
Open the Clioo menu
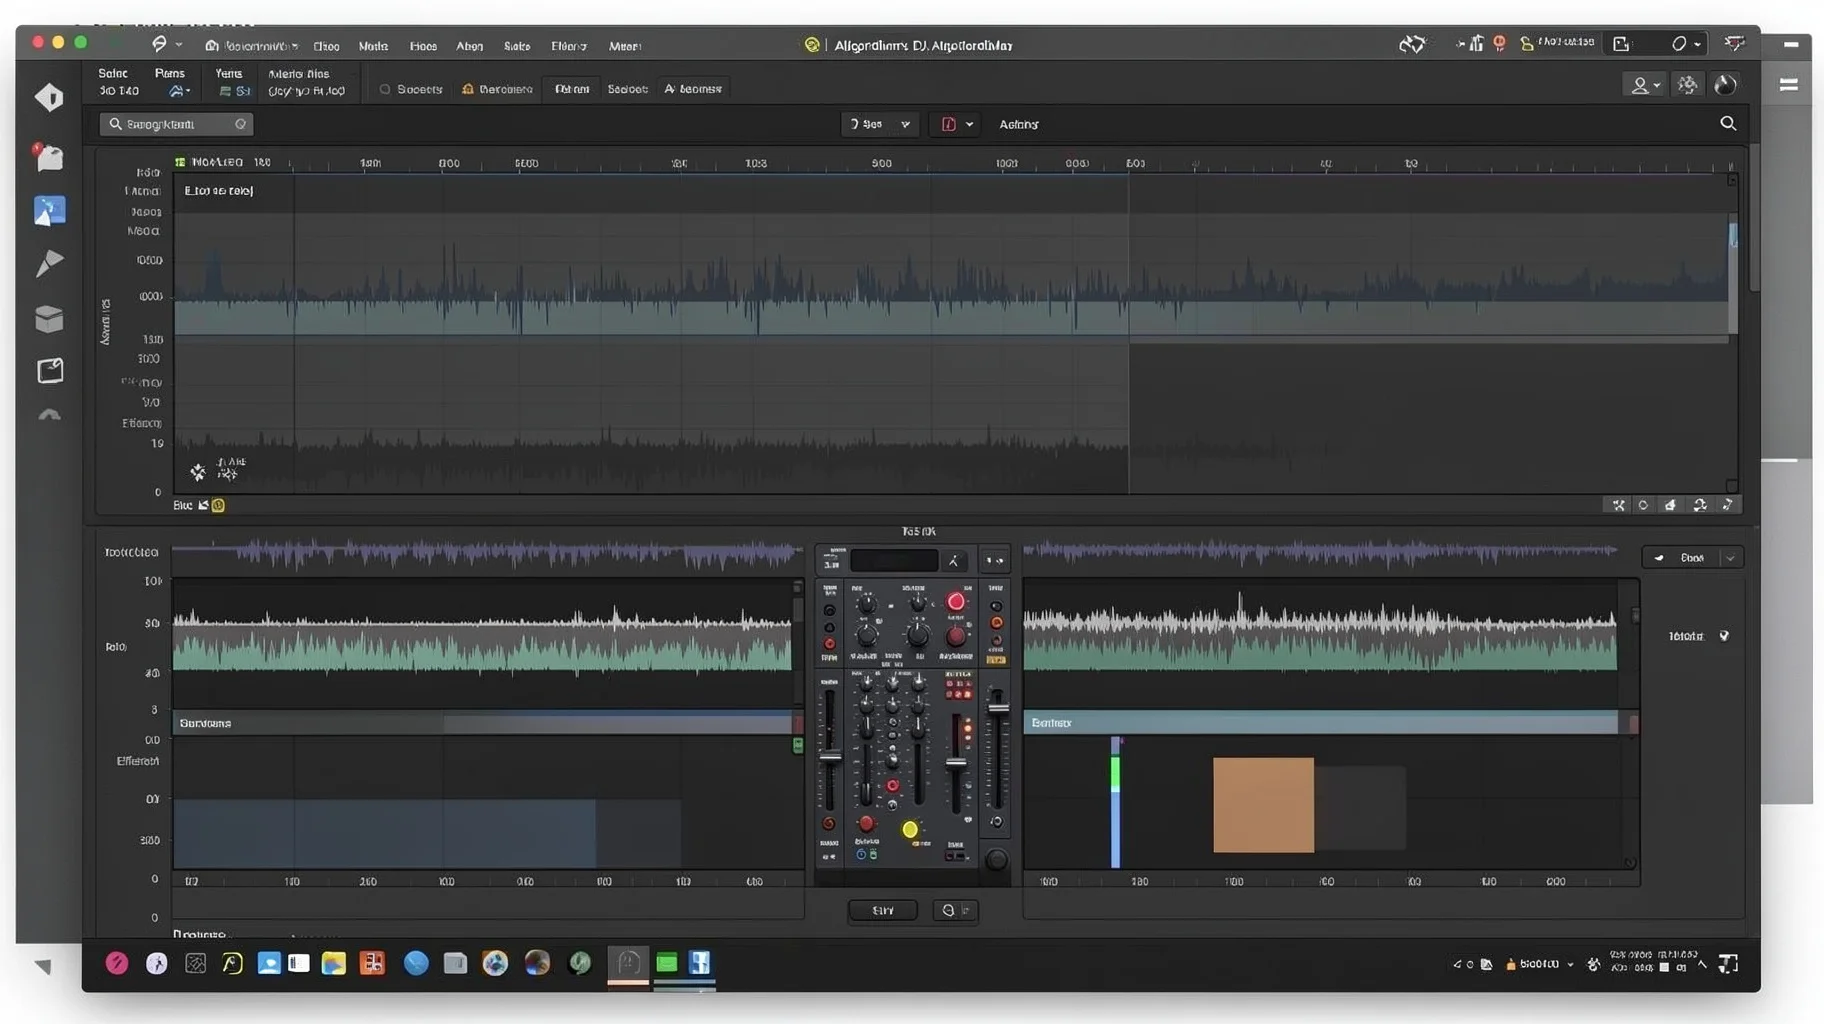click(326, 46)
